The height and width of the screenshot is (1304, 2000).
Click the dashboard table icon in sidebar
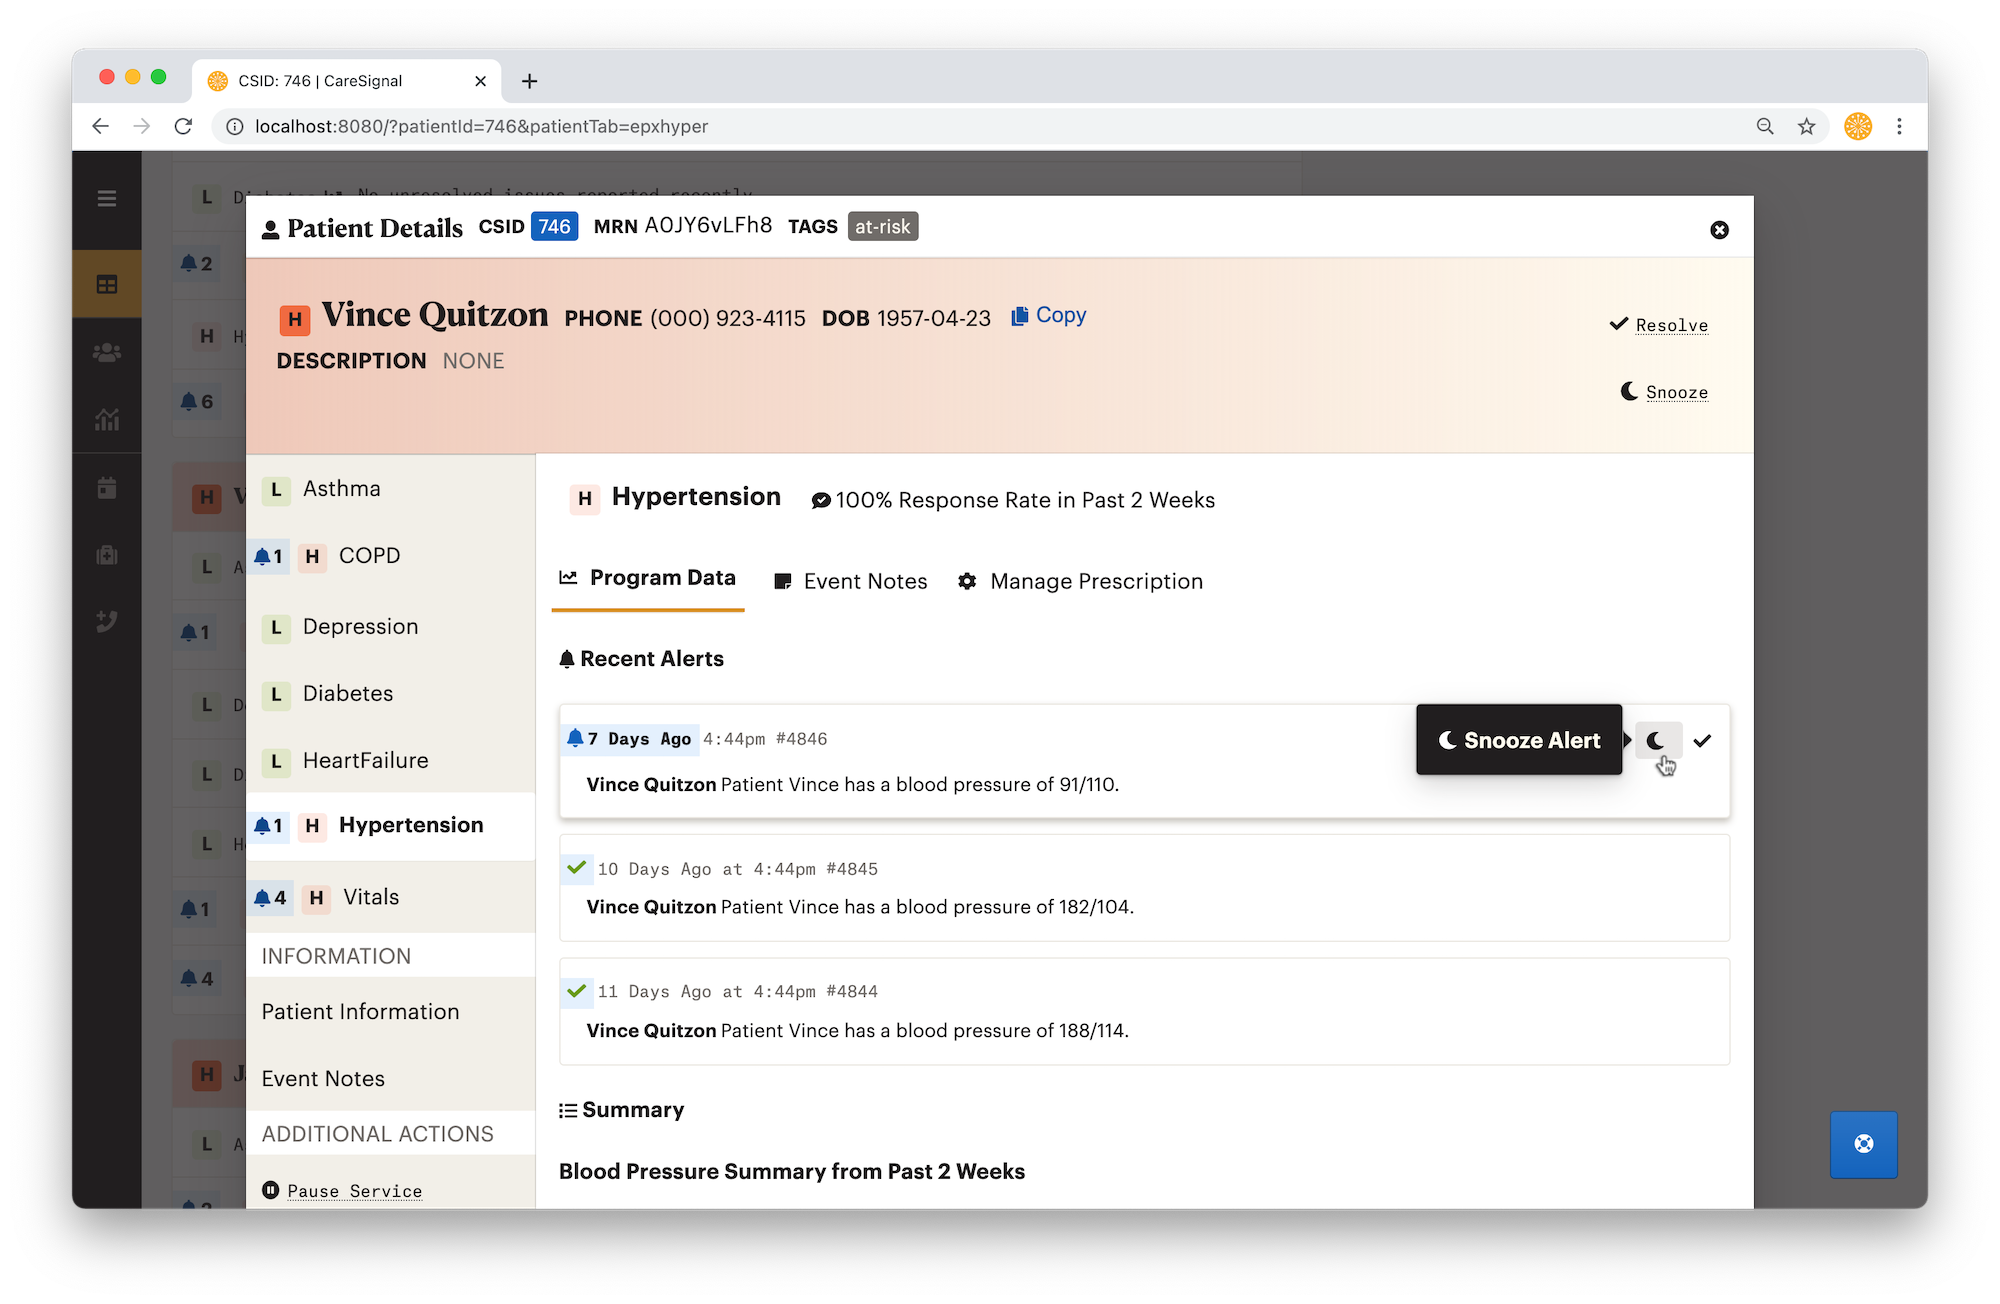point(107,285)
